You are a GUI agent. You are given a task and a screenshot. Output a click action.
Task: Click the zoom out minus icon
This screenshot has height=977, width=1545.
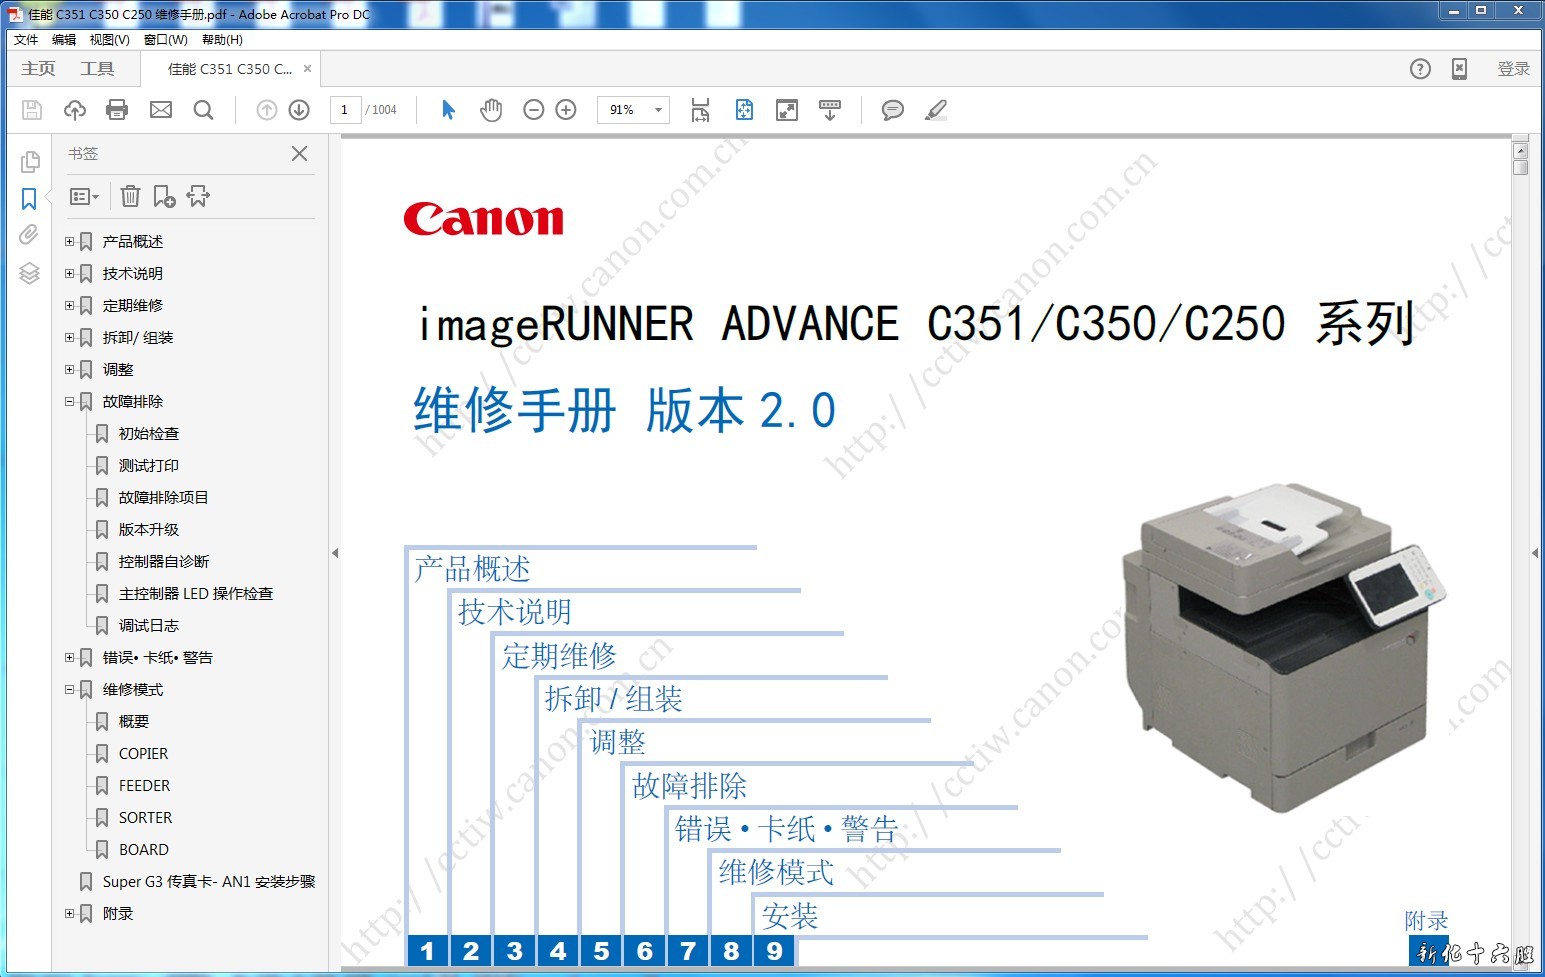pyautogui.click(x=534, y=110)
